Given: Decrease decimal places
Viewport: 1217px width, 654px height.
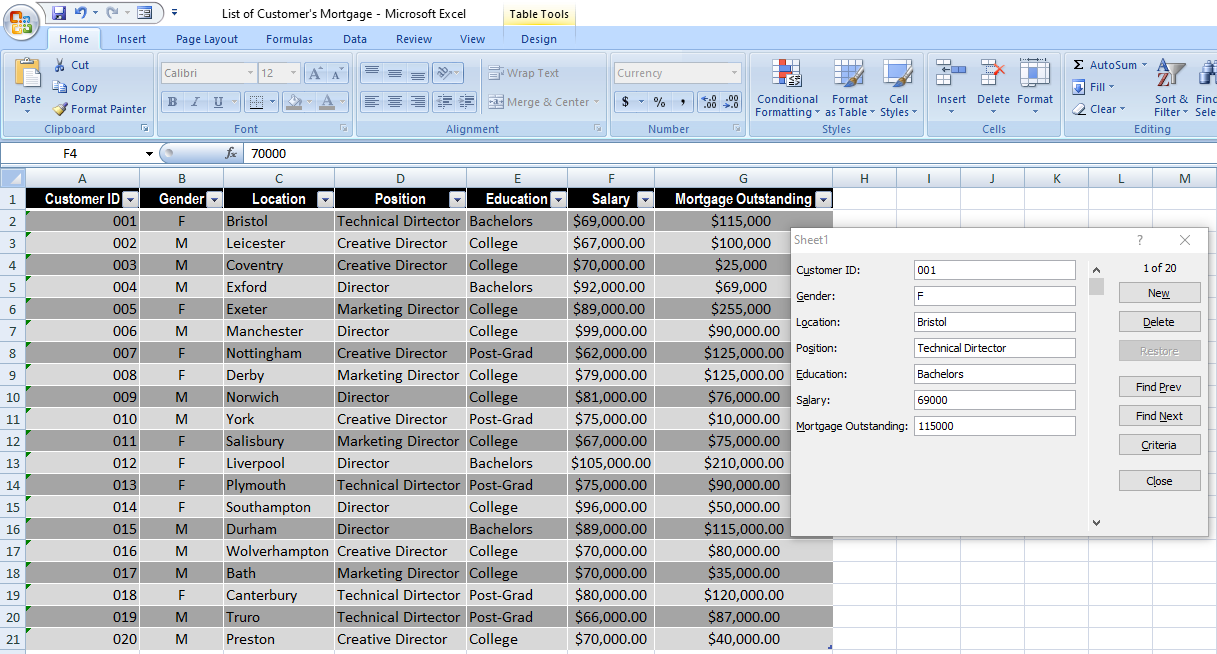Looking at the screenshot, I should click(731, 102).
